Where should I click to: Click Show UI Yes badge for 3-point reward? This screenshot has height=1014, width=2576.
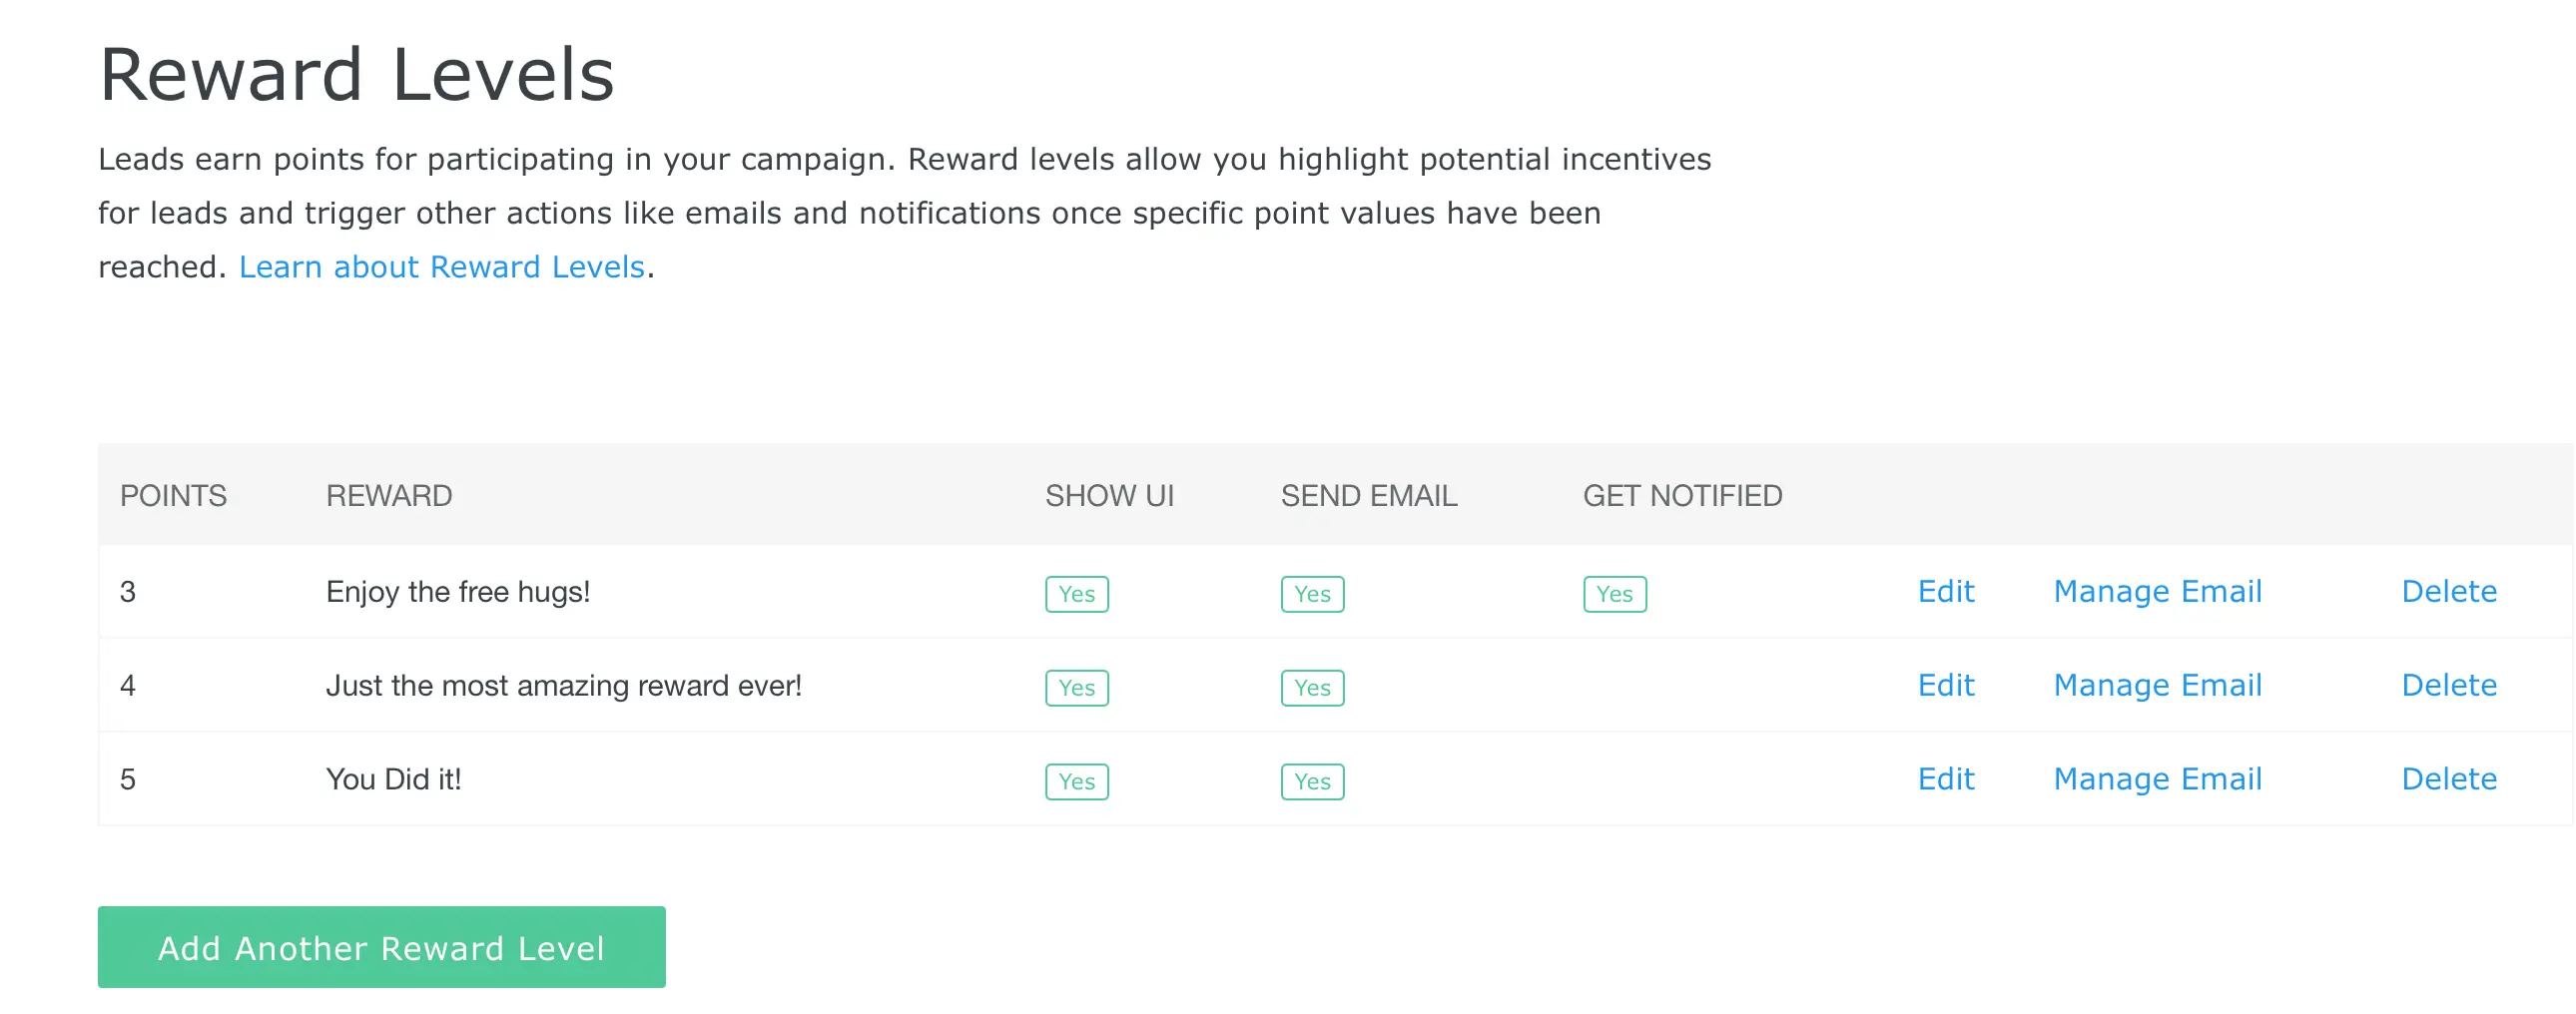(x=1076, y=594)
